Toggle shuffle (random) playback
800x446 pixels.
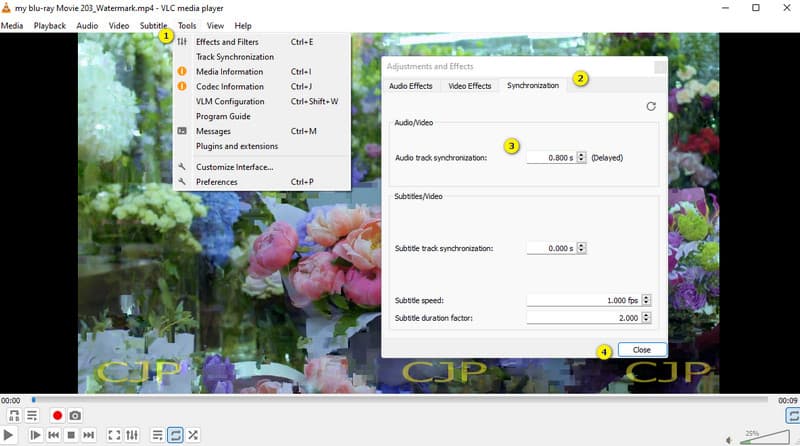tap(193, 435)
